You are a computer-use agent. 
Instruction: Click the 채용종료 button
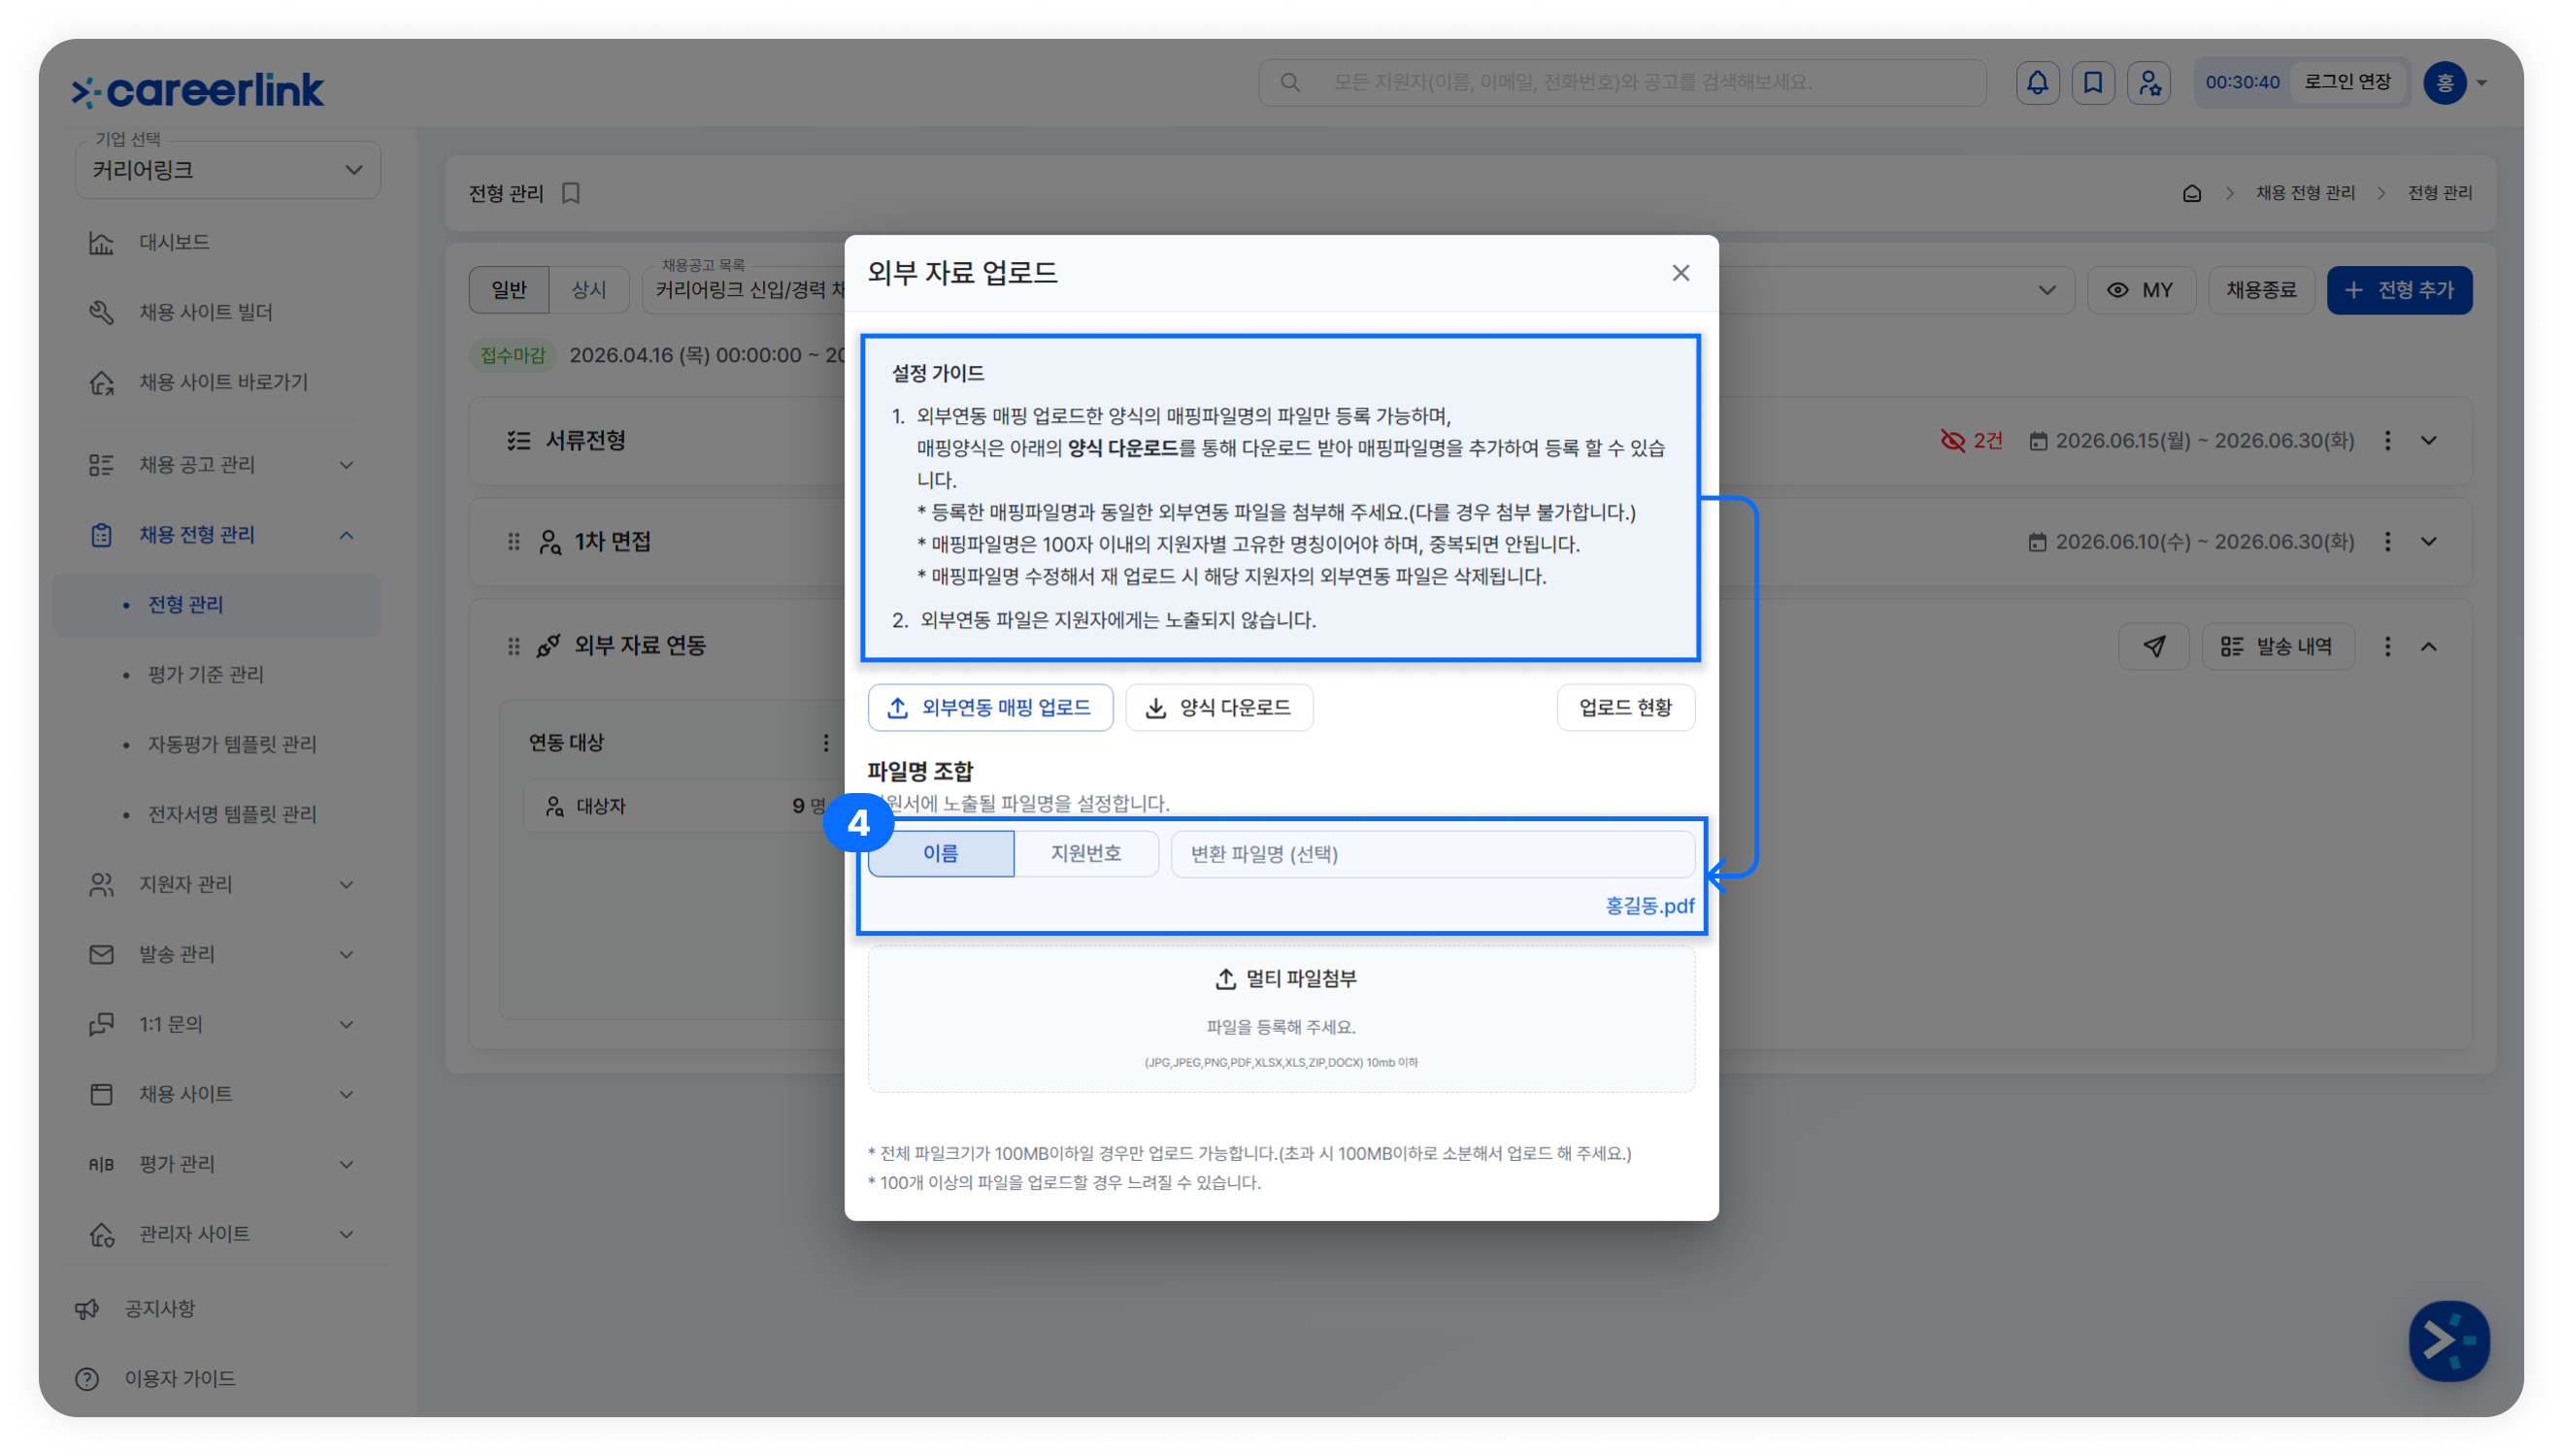pos(2261,291)
